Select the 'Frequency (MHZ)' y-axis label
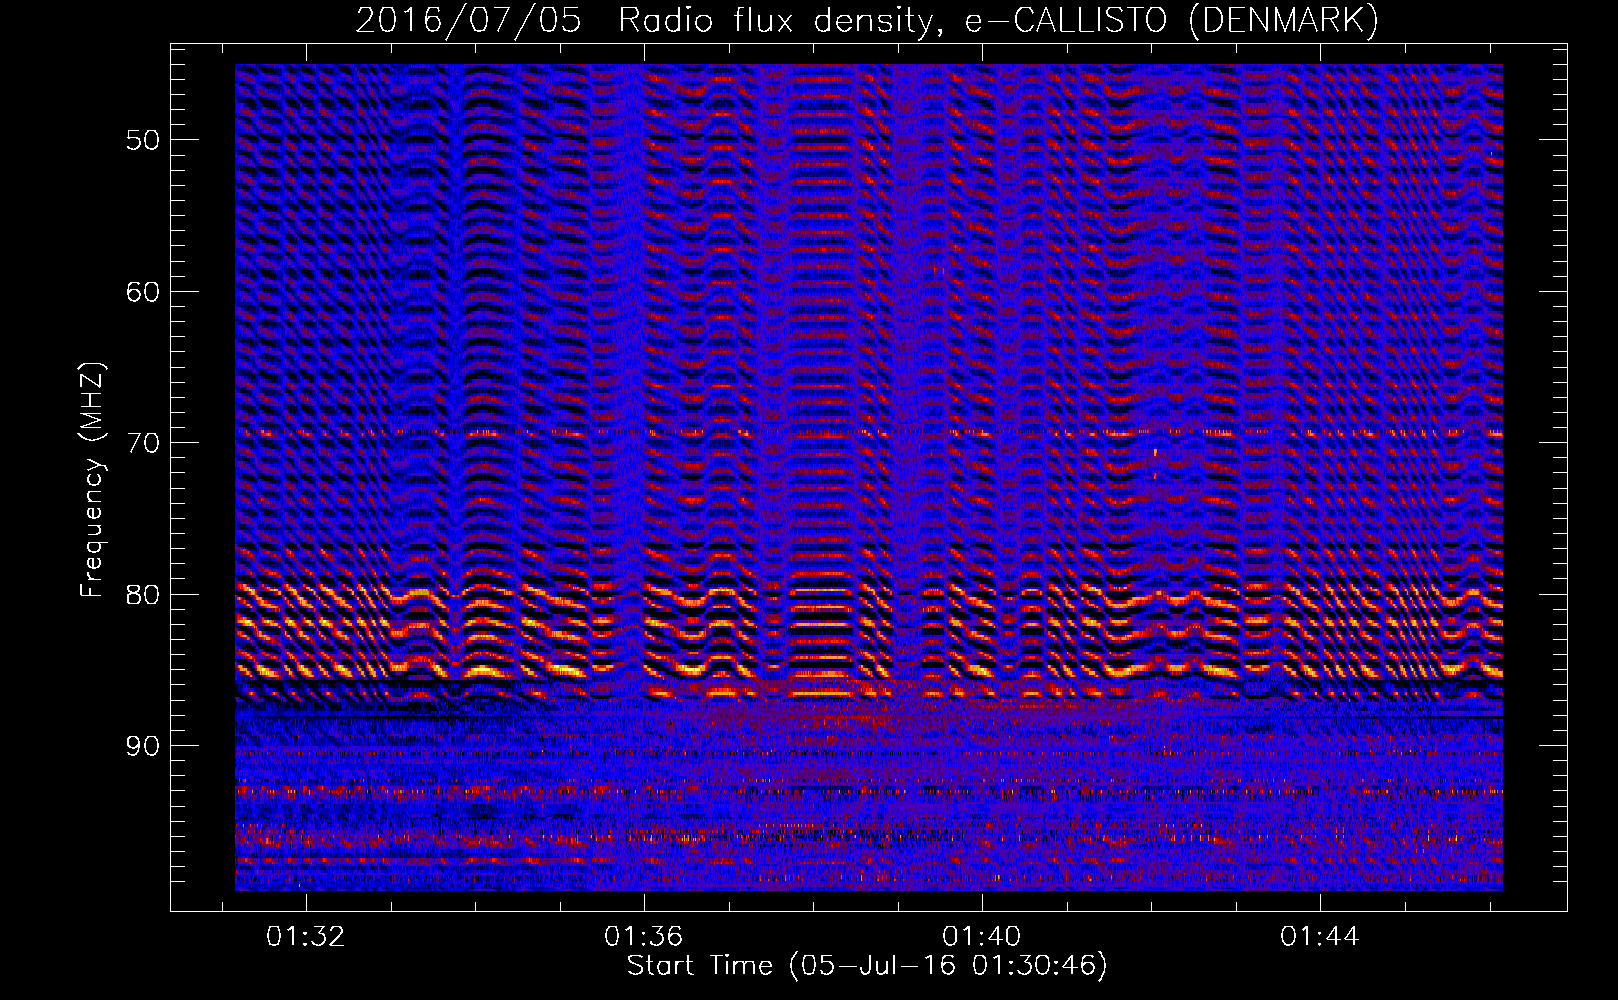Viewport: 1618px width, 1000px height. (92, 480)
